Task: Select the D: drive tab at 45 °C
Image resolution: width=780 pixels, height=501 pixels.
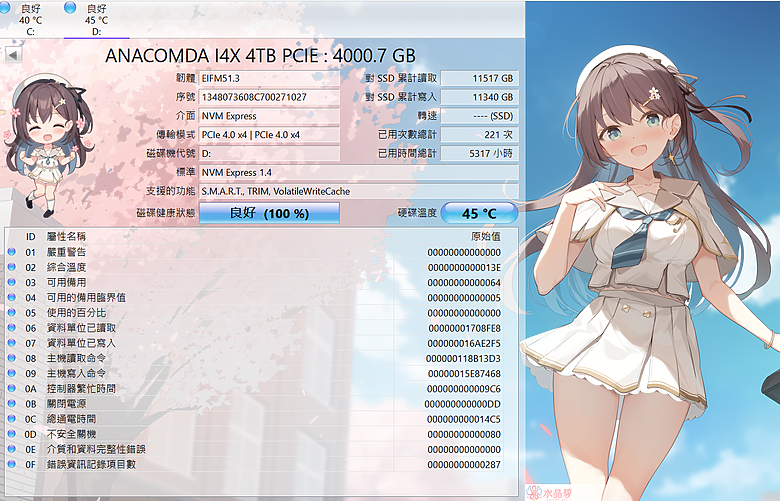Action: (x=97, y=20)
